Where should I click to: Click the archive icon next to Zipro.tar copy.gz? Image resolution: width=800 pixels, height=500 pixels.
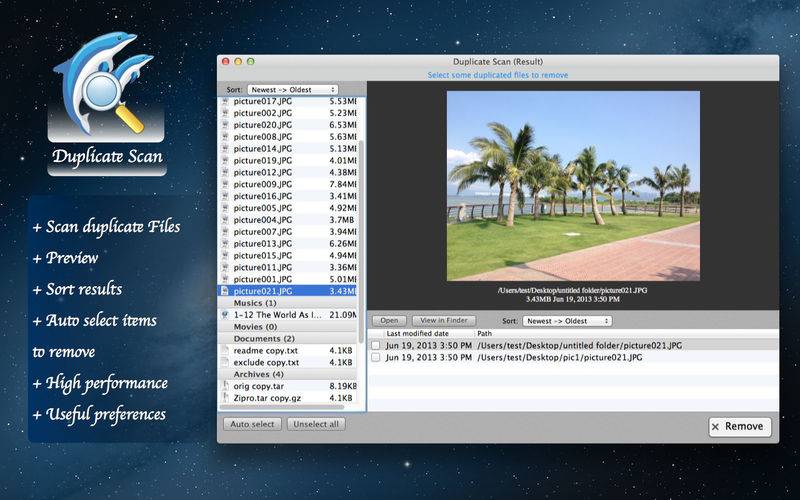click(226, 397)
